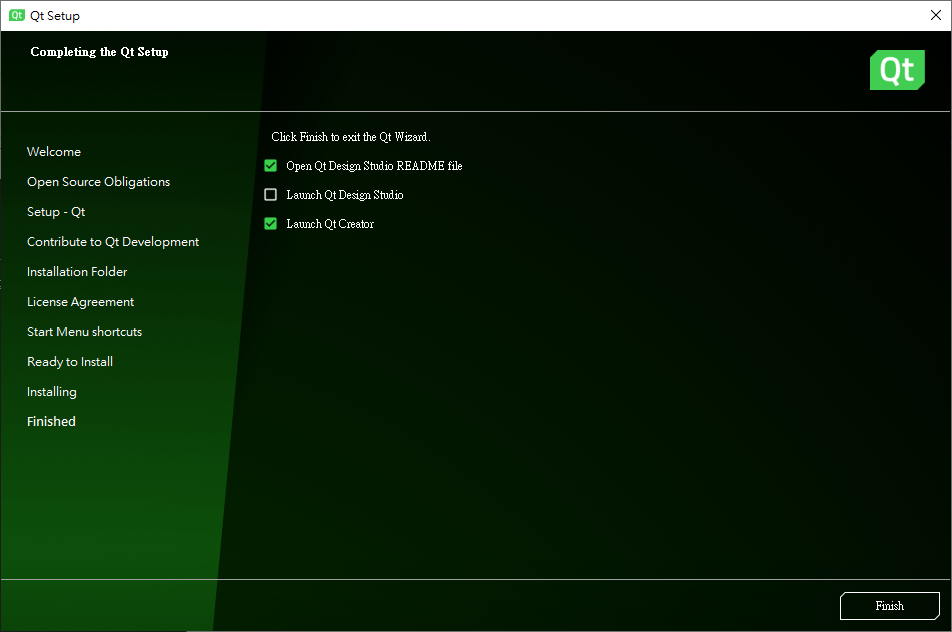
Task: Enable Launch Qt Design Studio checkbox
Action: (x=271, y=194)
